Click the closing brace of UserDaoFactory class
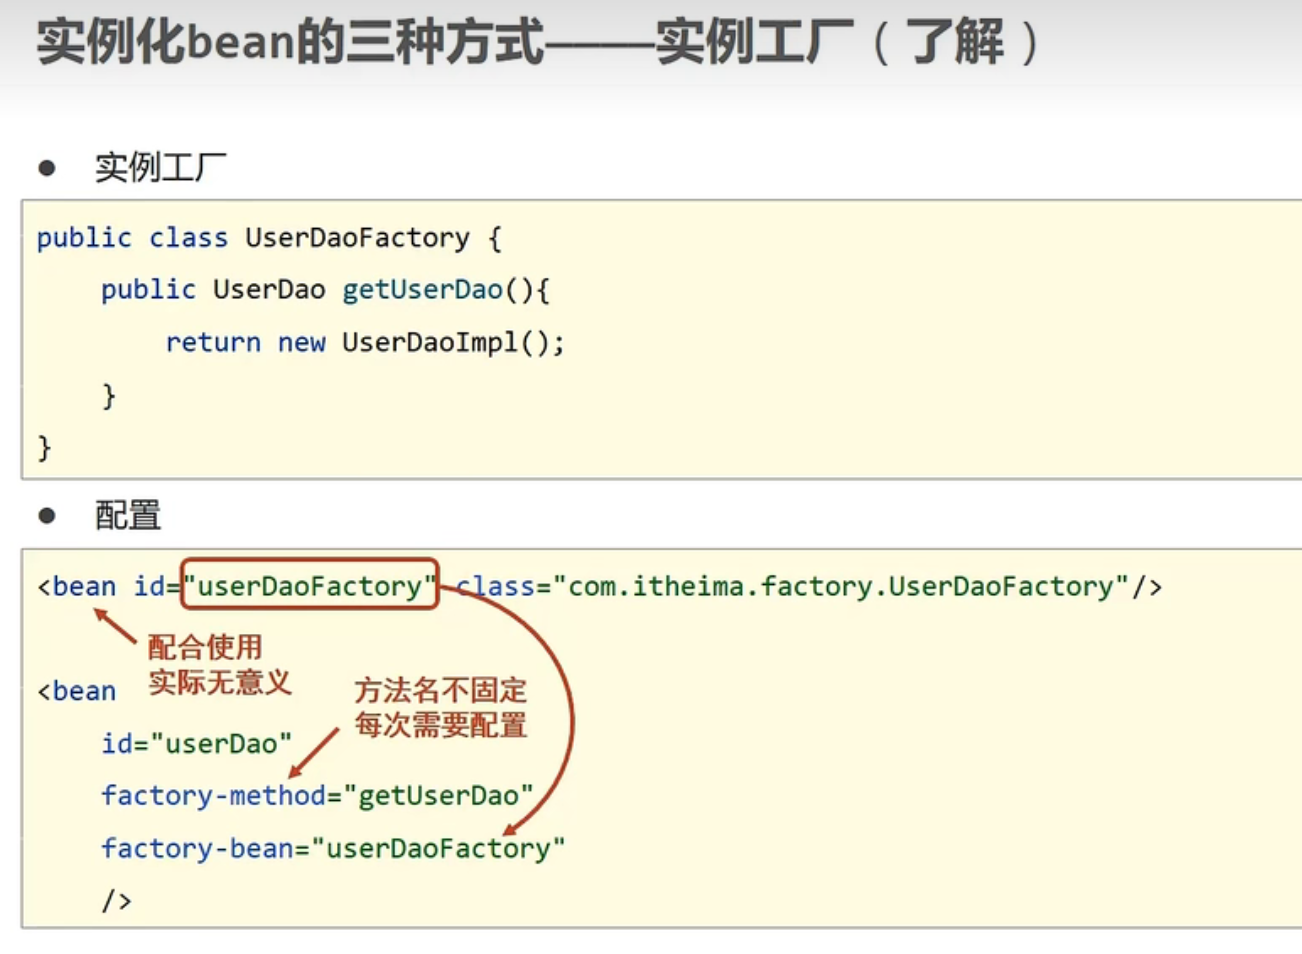The width and height of the screenshot is (1302, 954). [x=43, y=447]
